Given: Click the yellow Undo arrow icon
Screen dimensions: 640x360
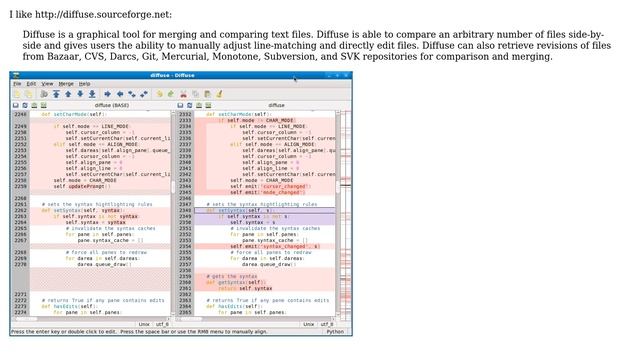Looking at the screenshot, I should (159, 94).
